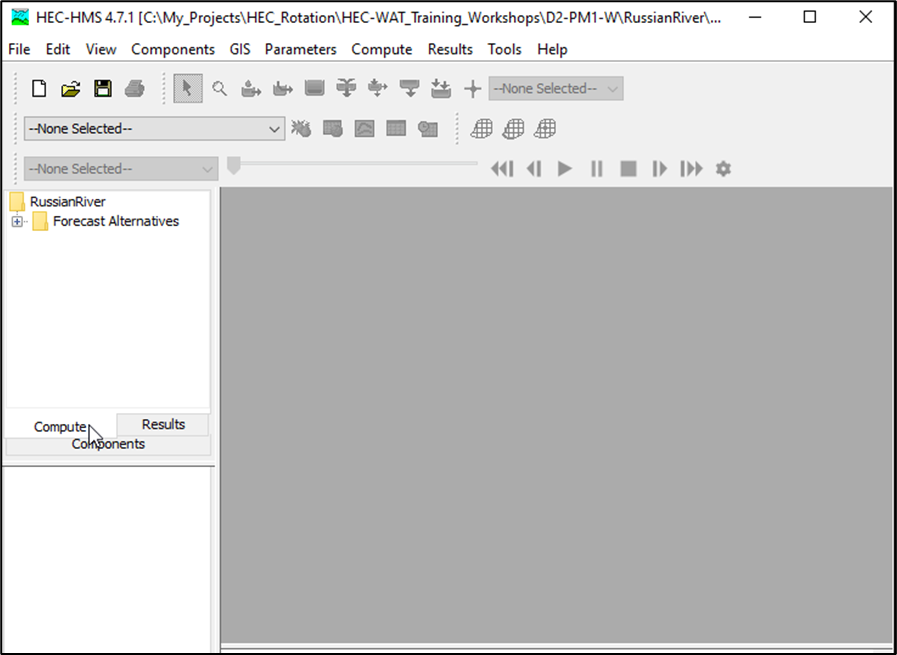Screen dimensions: 897x655
Task: Activate the magnifying glass zoom tool
Action: pos(219,89)
